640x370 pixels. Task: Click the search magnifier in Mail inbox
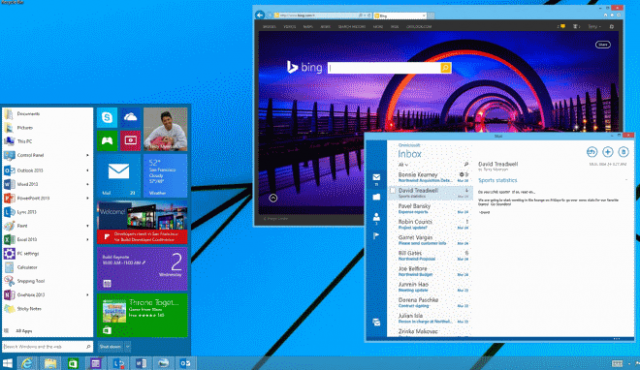click(x=466, y=164)
